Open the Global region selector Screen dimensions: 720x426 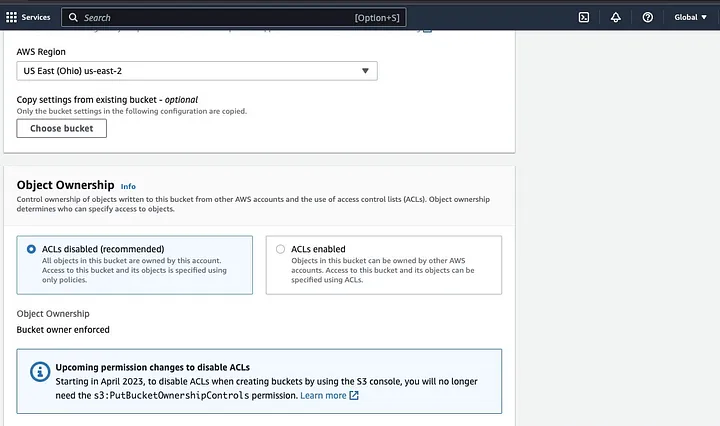(690, 17)
